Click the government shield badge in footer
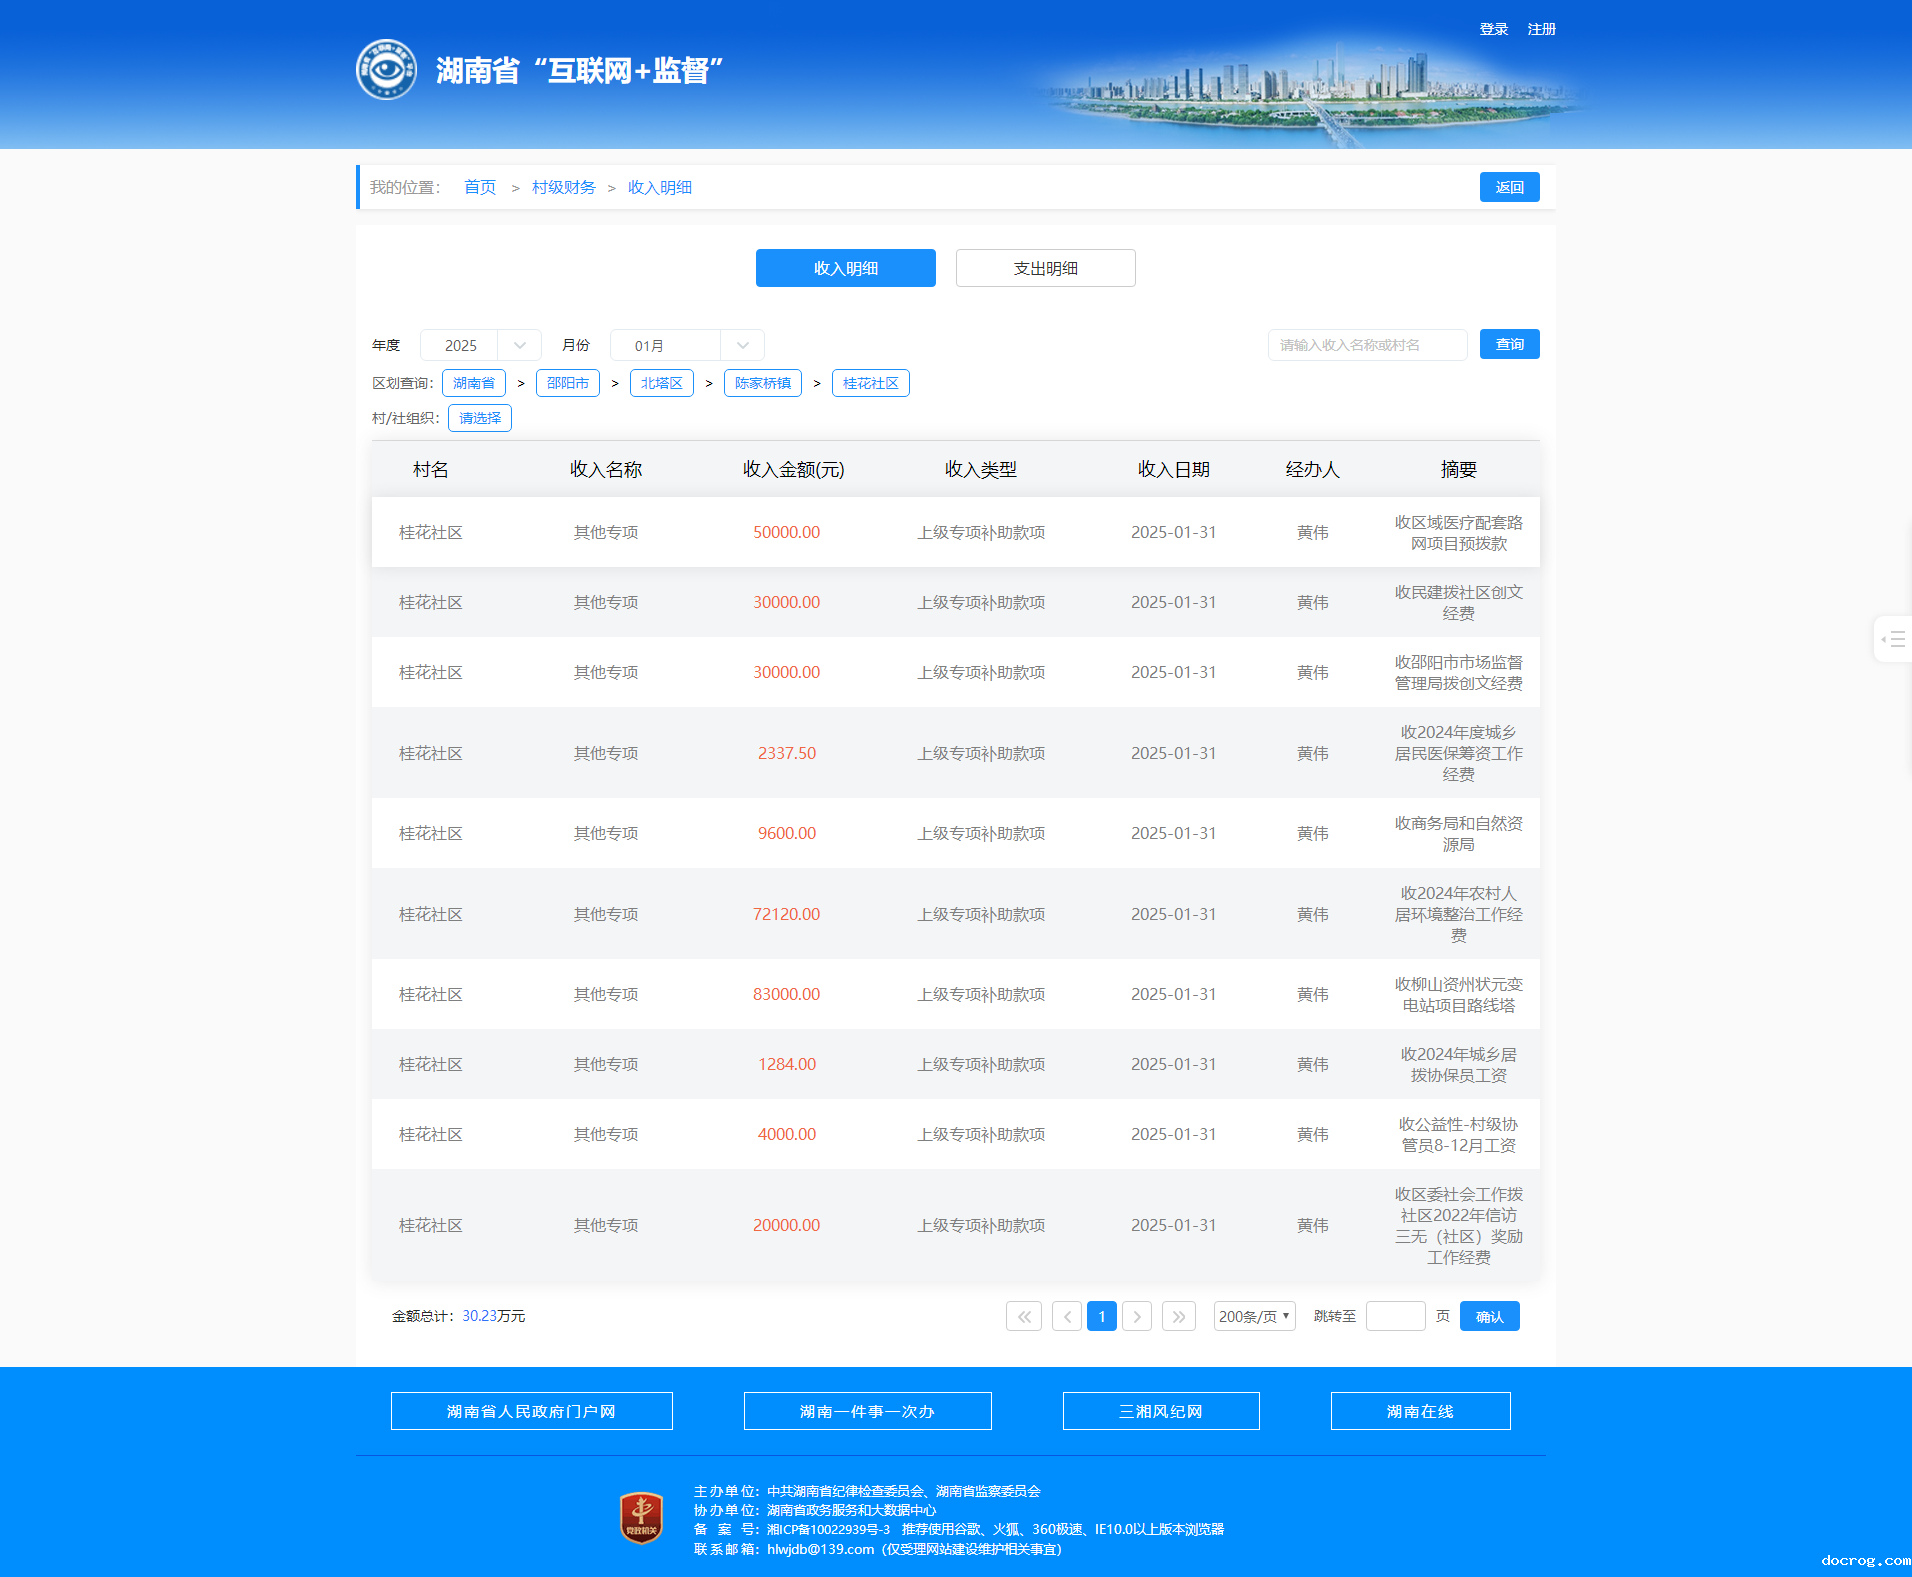Screen dimensions: 1912x1577 (x=641, y=1518)
